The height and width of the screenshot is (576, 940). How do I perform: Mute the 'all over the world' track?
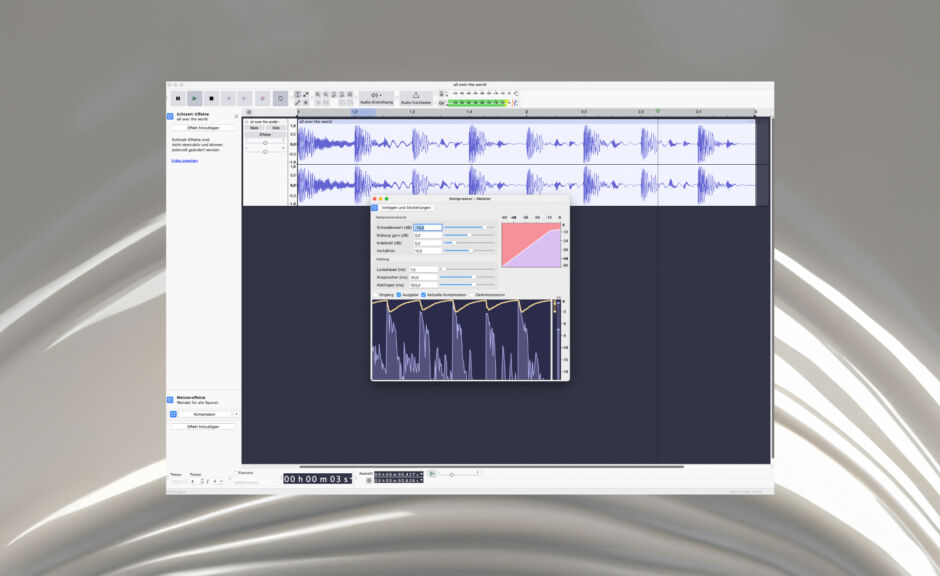click(254, 128)
